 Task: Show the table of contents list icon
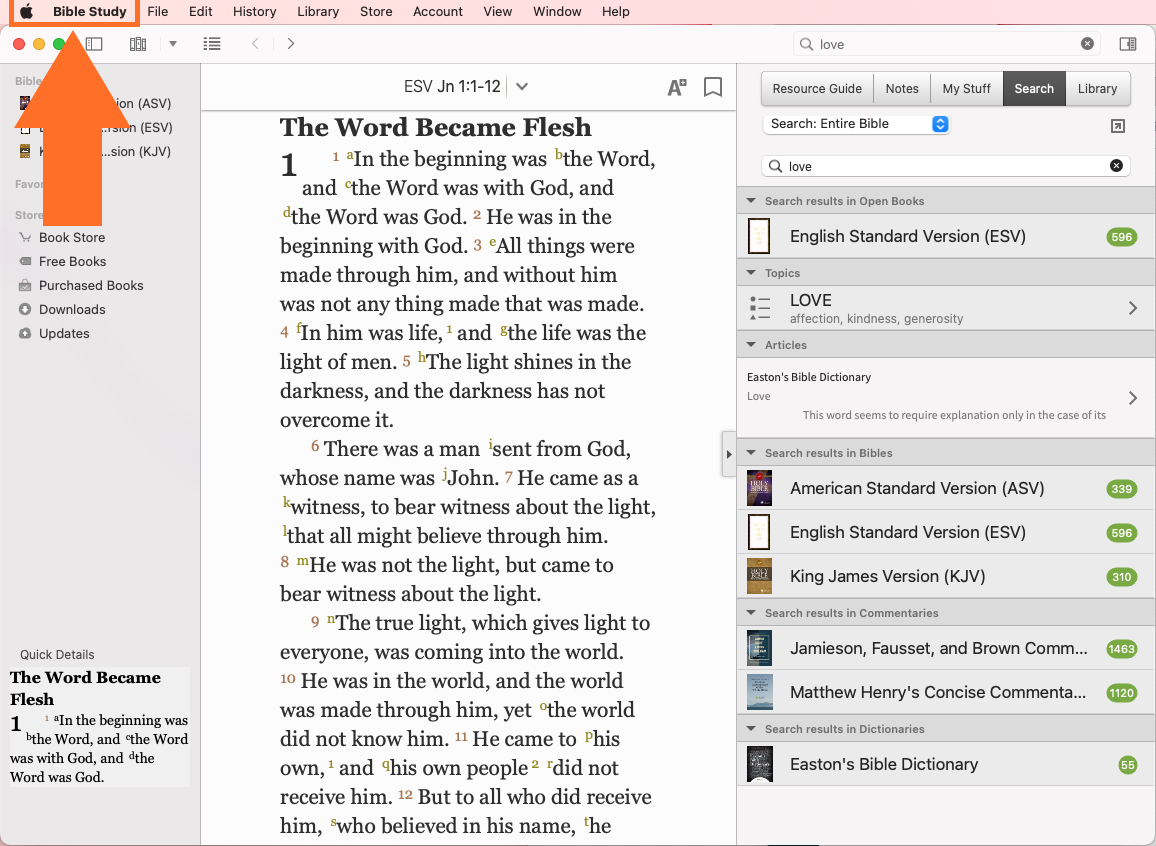(212, 44)
